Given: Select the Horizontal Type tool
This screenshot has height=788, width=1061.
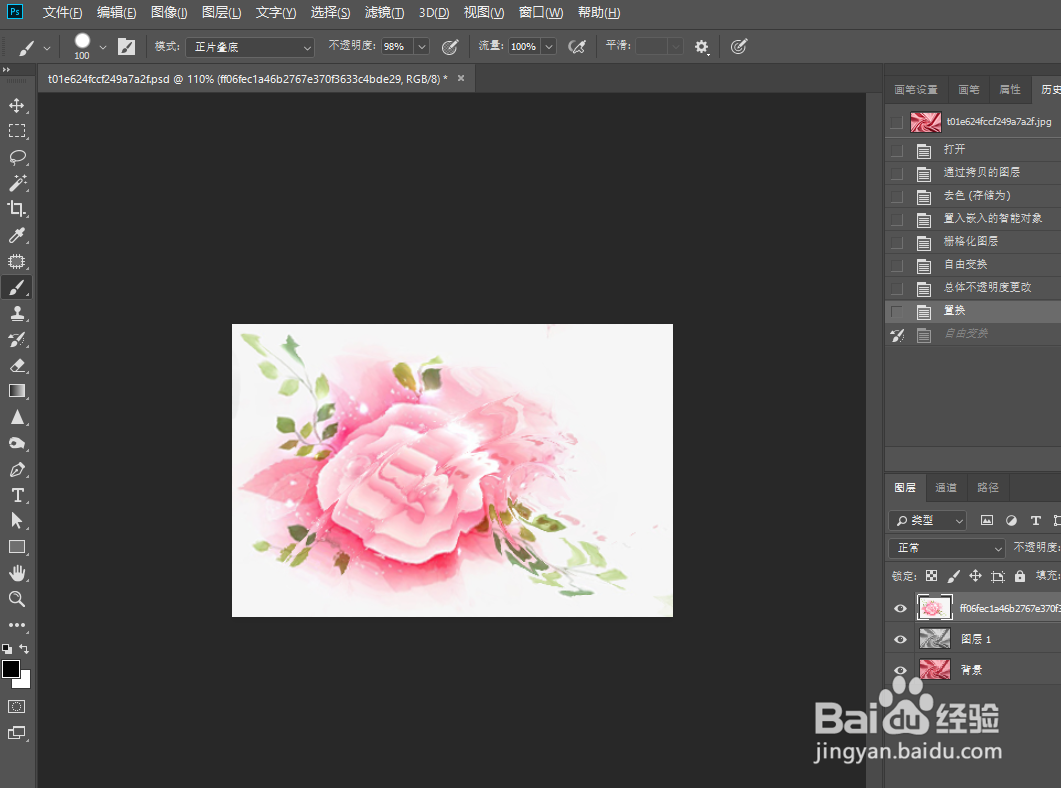Looking at the screenshot, I should tap(17, 495).
